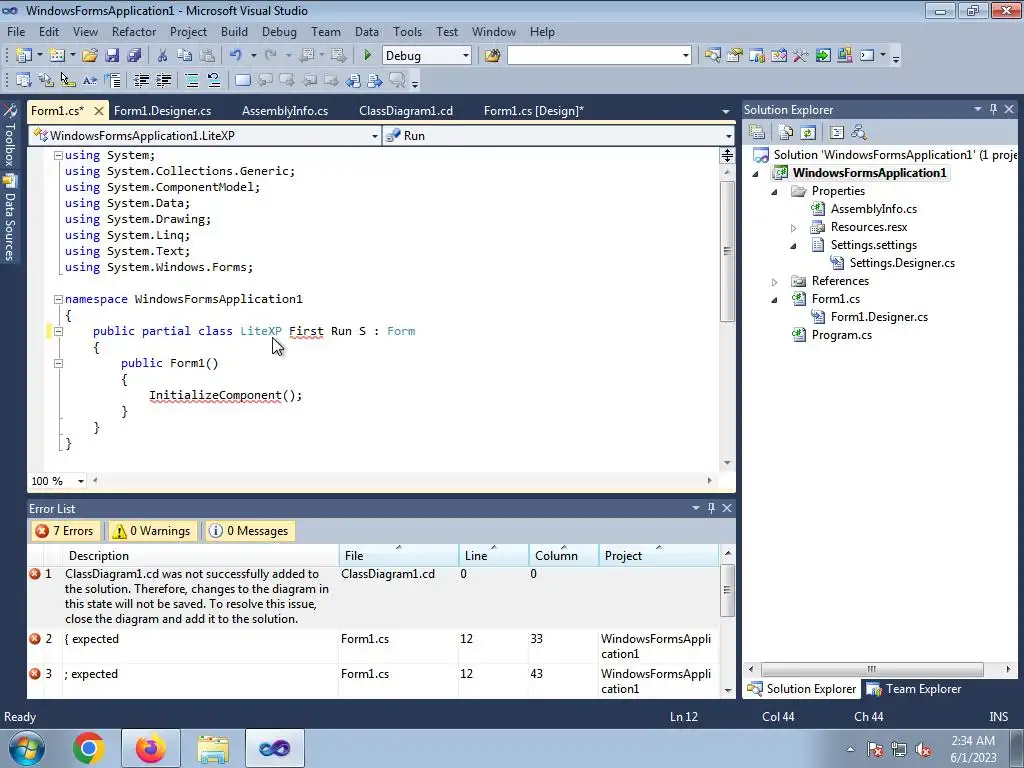Open the active documents tab list dropdown
The image size is (1024, 768).
point(726,112)
